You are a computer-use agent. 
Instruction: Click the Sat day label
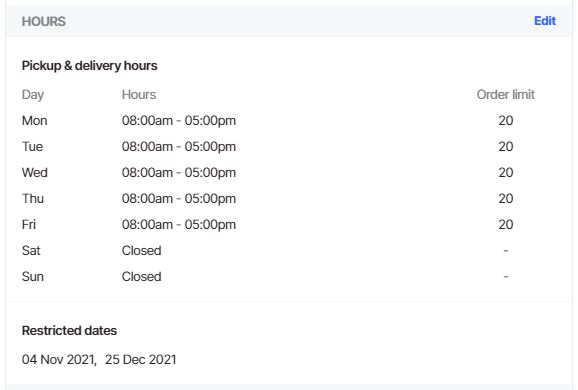click(31, 251)
